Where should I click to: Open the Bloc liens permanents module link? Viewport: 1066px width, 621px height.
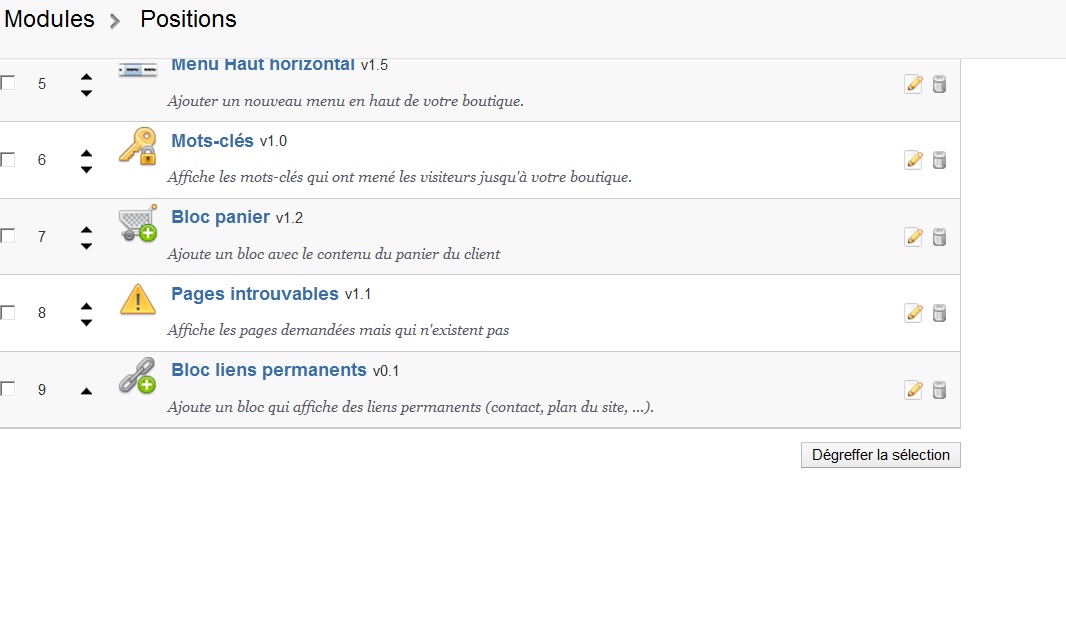pos(269,370)
